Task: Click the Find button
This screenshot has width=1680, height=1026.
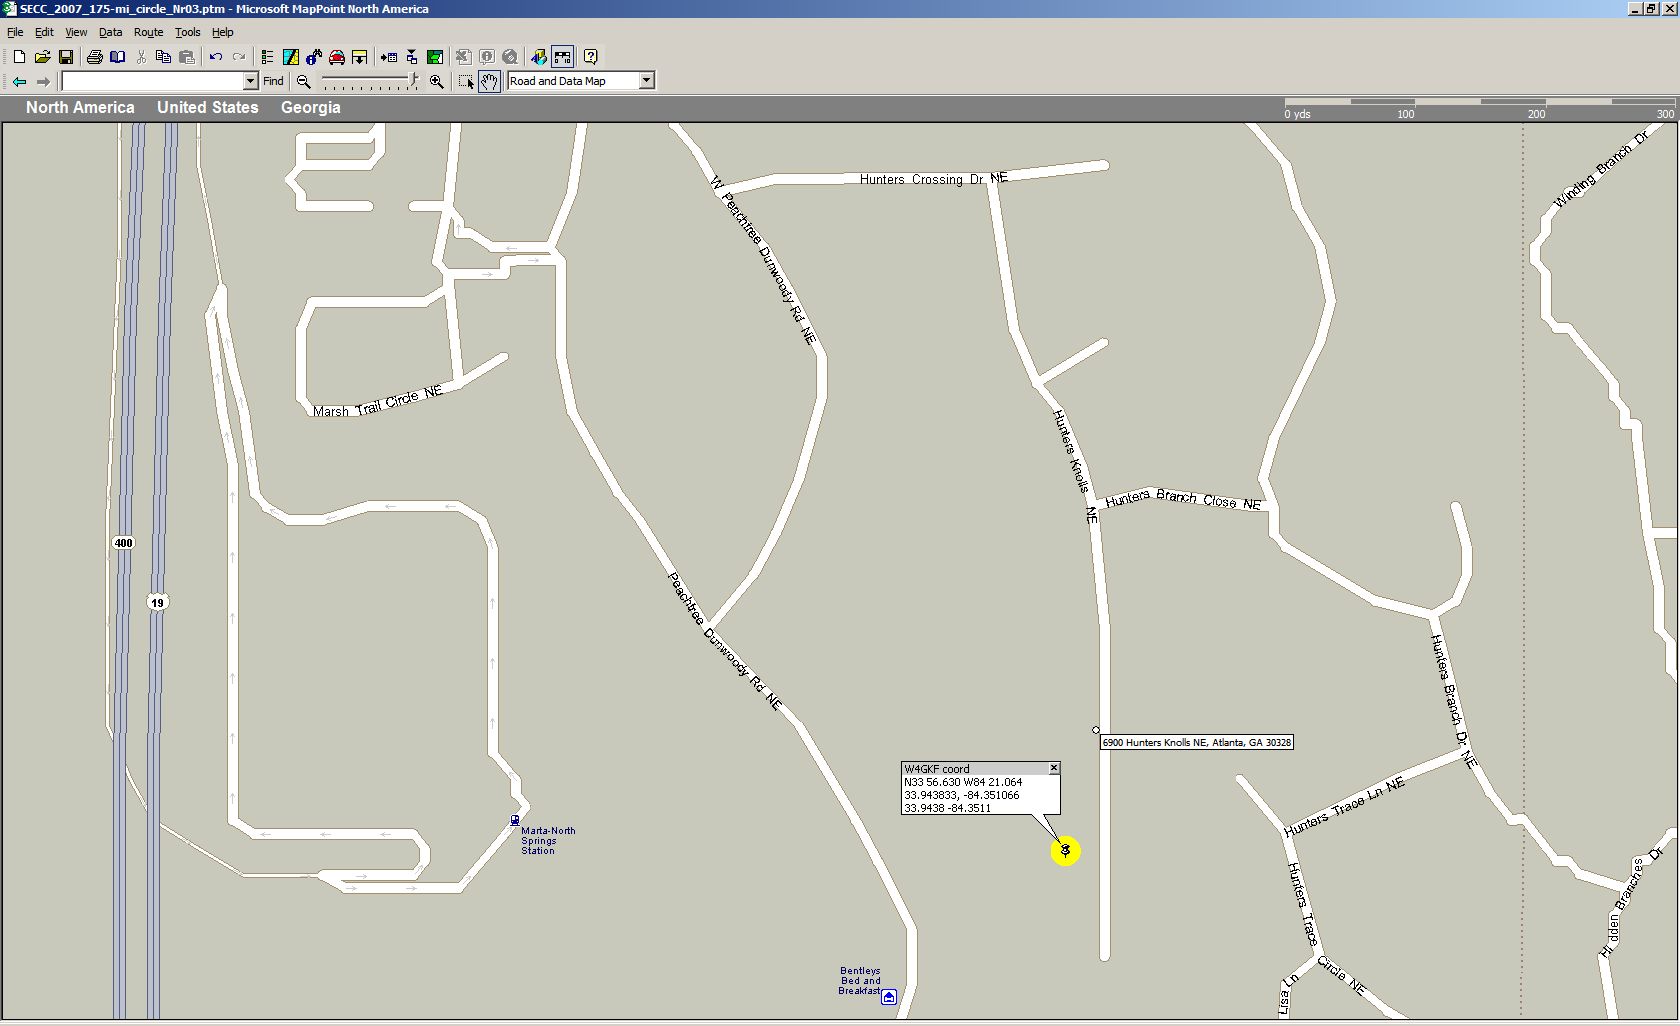Action: click(x=273, y=81)
